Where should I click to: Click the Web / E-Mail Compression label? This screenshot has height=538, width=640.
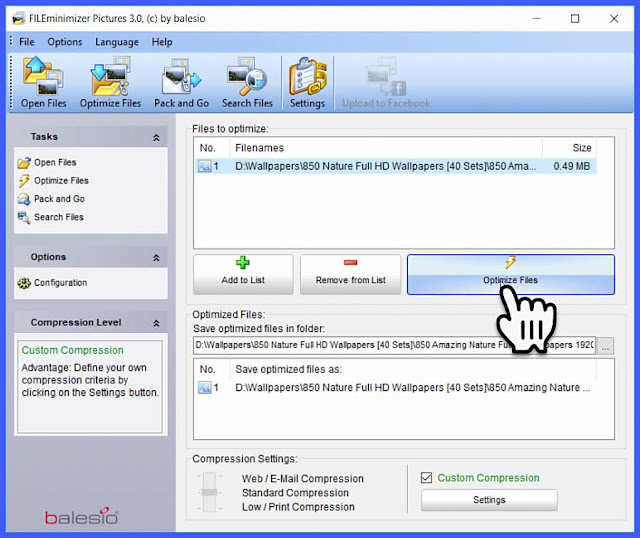[x=302, y=478]
